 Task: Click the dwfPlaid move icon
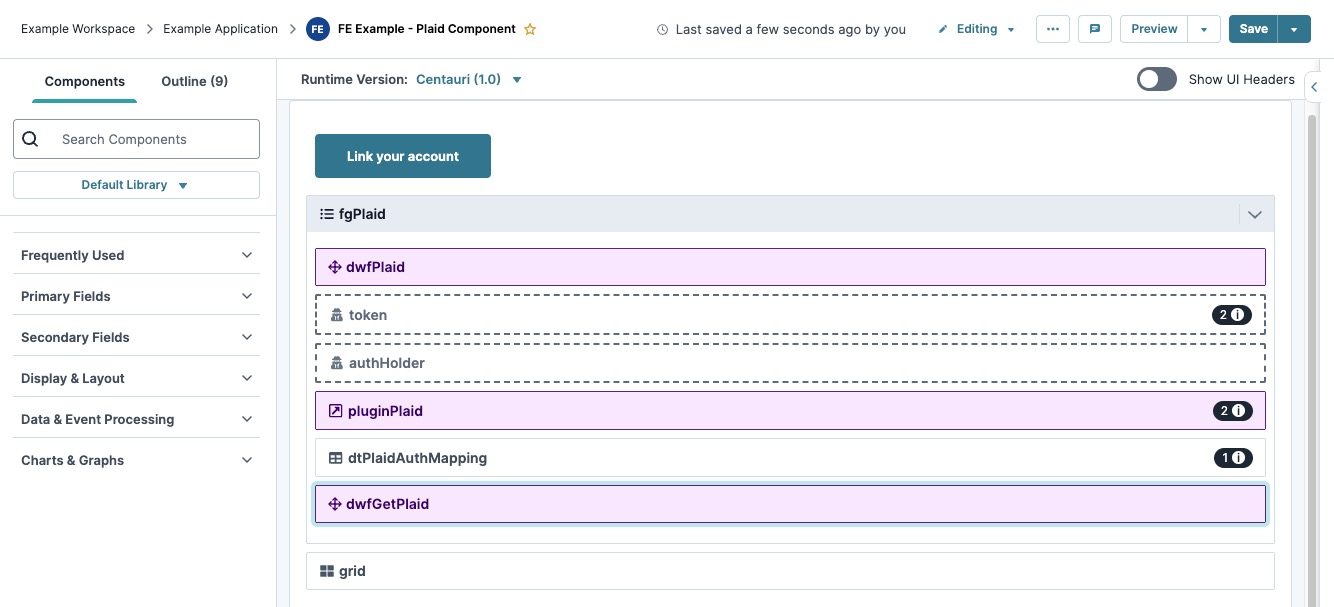[x=335, y=267]
